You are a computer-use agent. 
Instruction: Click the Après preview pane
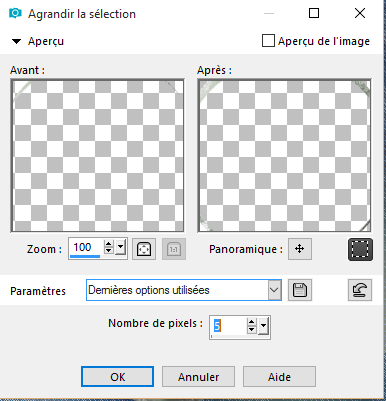[x=284, y=155]
